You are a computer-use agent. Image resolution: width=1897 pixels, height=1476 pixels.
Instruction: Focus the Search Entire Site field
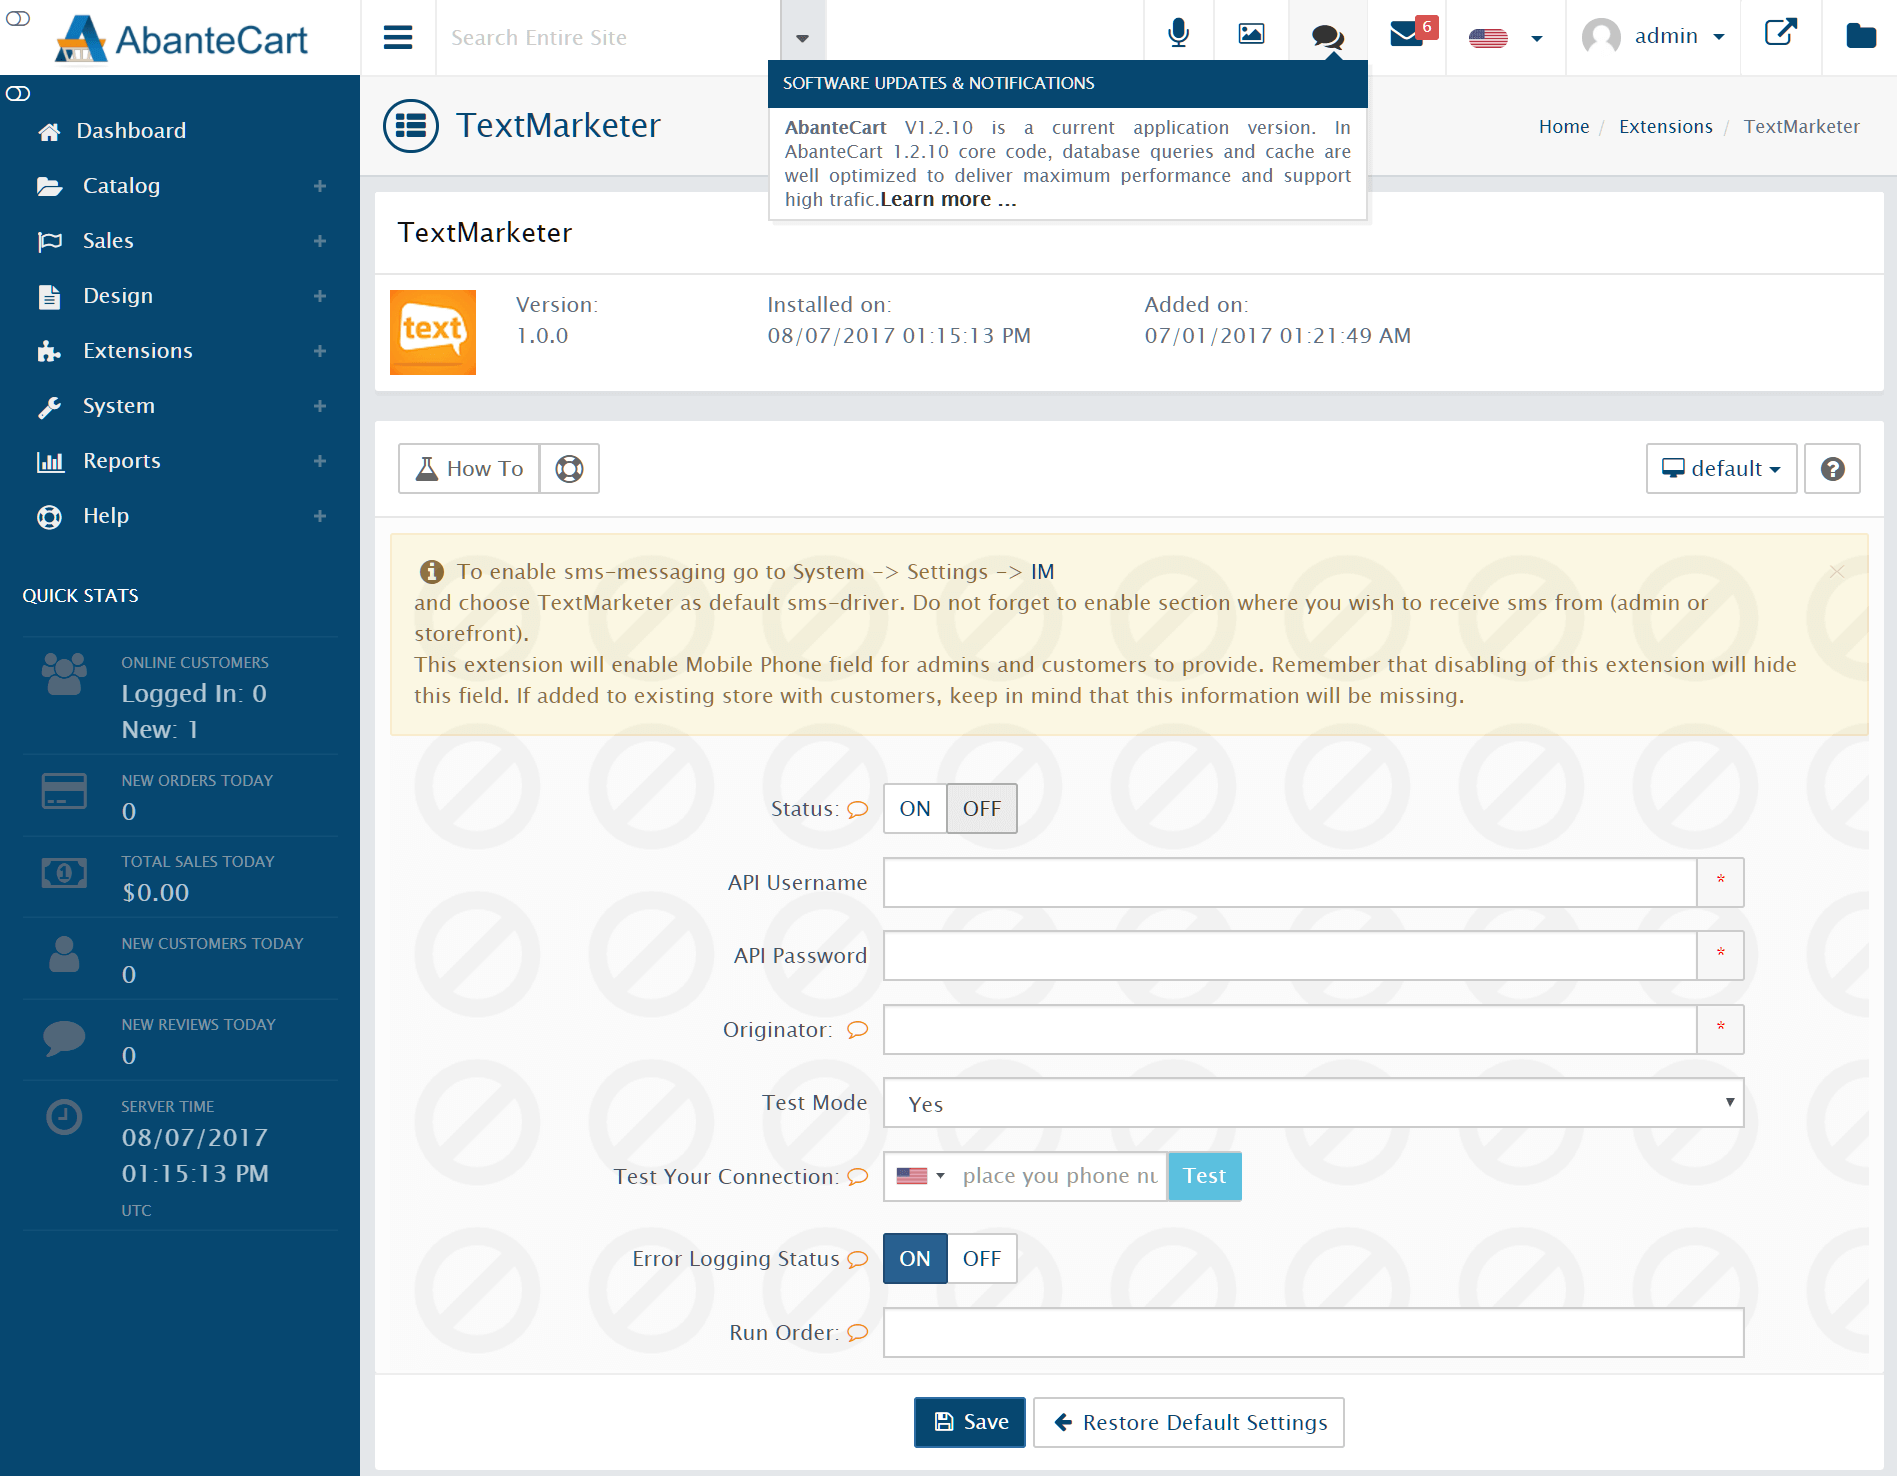[608, 38]
